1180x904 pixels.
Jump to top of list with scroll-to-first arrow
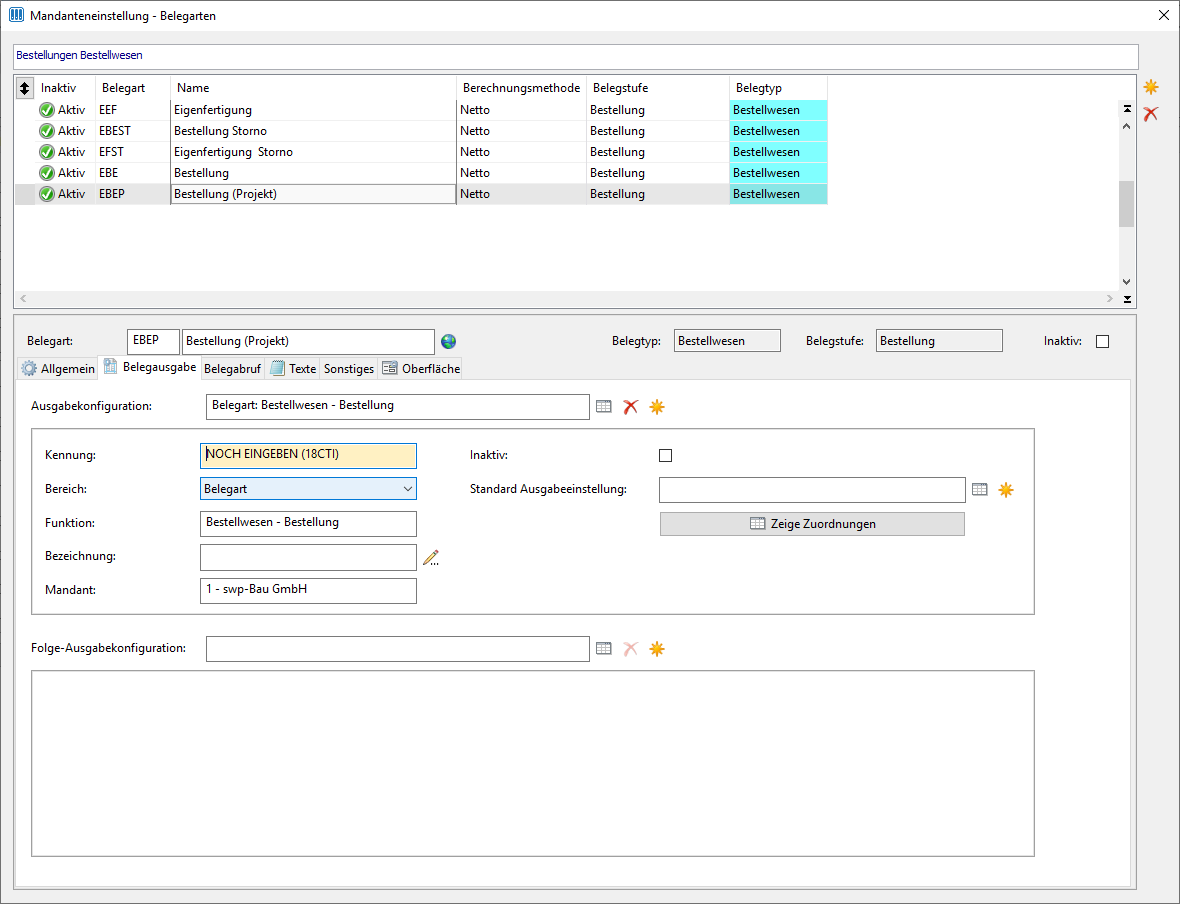click(1127, 109)
